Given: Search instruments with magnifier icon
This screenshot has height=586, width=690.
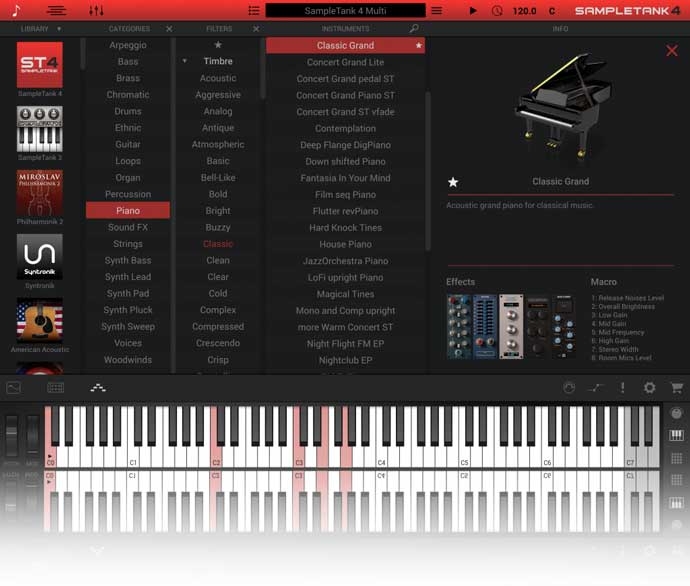Looking at the screenshot, I should coord(415,29).
